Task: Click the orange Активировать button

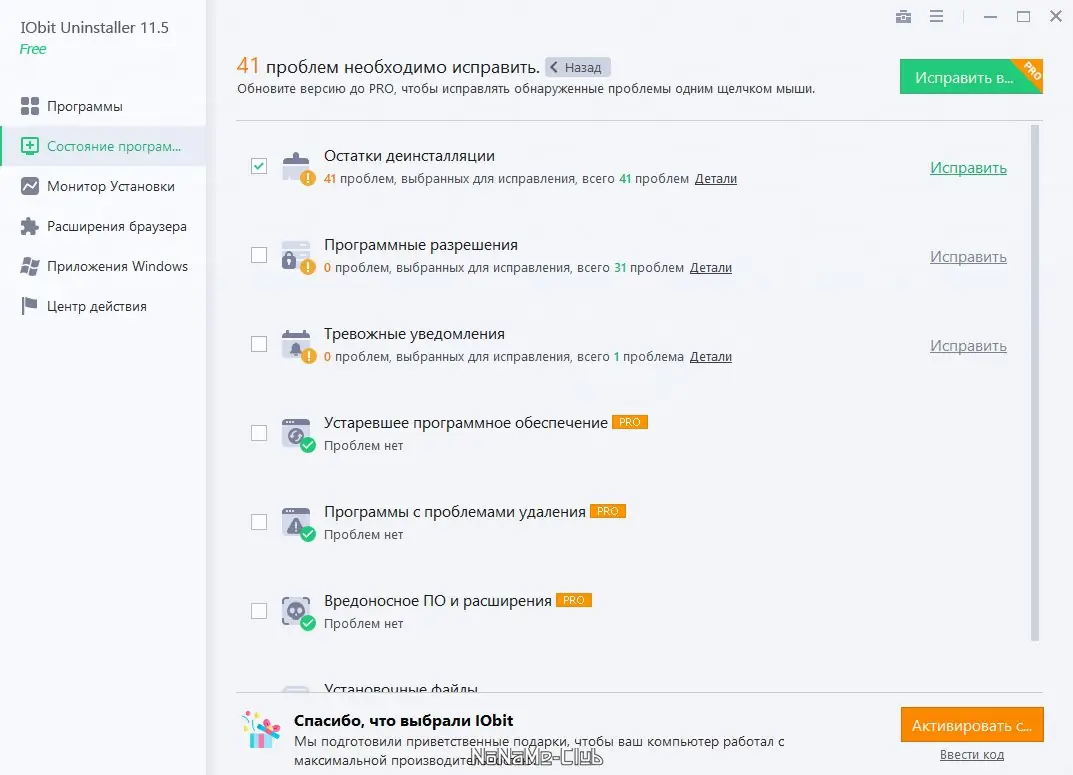Action: pos(972,725)
